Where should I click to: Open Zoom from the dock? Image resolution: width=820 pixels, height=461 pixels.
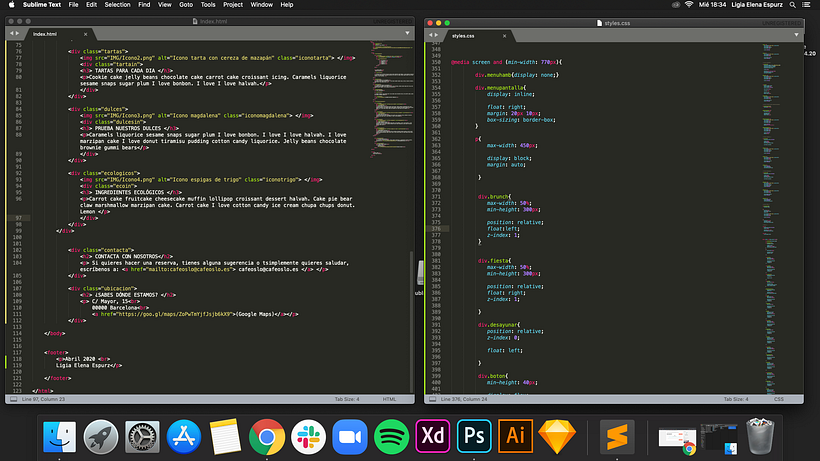pyautogui.click(x=350, y=436)
